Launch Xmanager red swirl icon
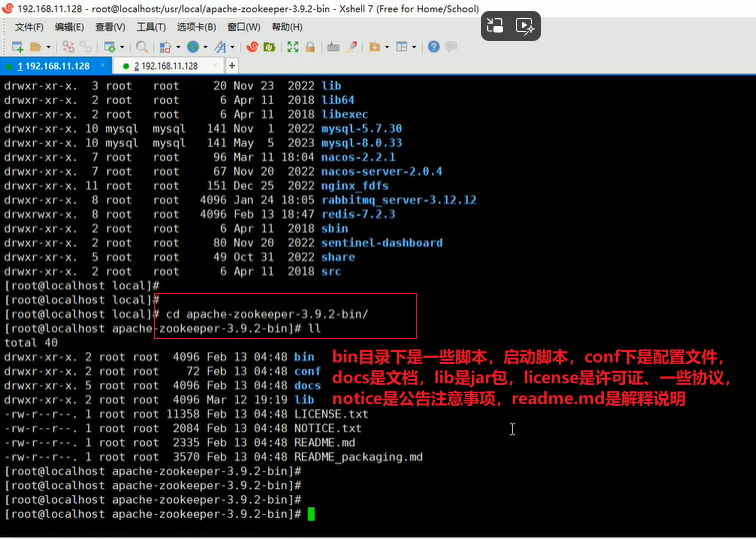Viewport: 756px width, 539px height. tap(252, 47)
